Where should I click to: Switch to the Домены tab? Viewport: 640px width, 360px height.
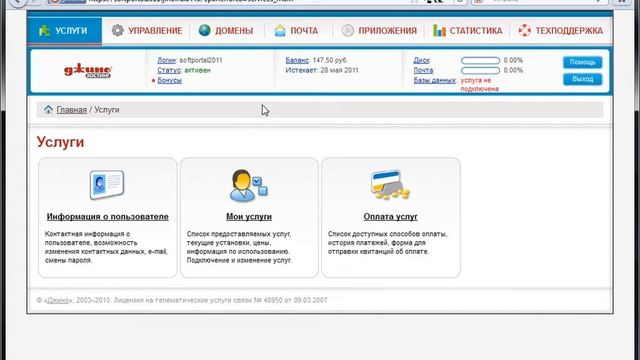226,31
